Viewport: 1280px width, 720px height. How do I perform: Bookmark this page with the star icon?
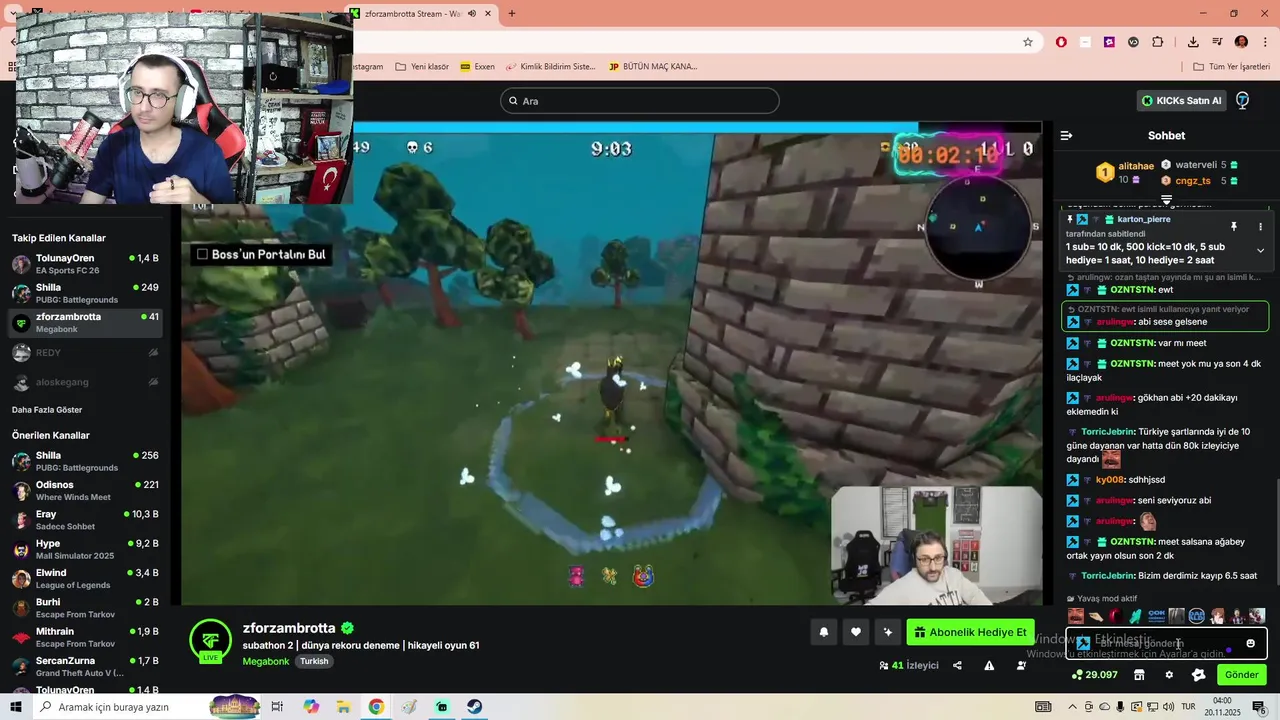pyautogui.click(x=1027, y=42)
